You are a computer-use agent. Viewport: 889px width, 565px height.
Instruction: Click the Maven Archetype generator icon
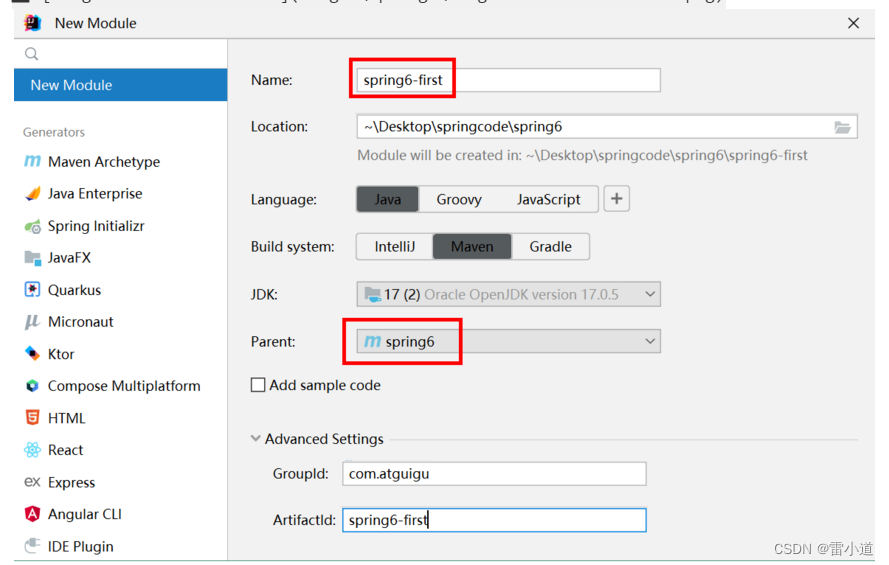(x=32, y=162)
